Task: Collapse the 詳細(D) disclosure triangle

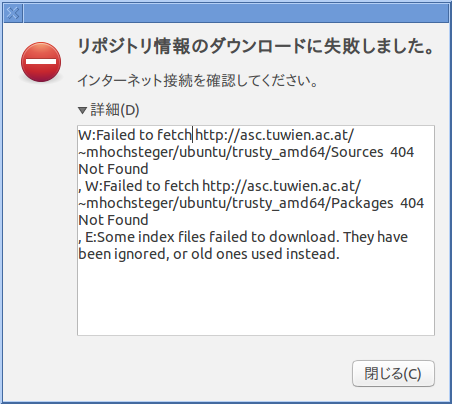Action: coord(82,110)
